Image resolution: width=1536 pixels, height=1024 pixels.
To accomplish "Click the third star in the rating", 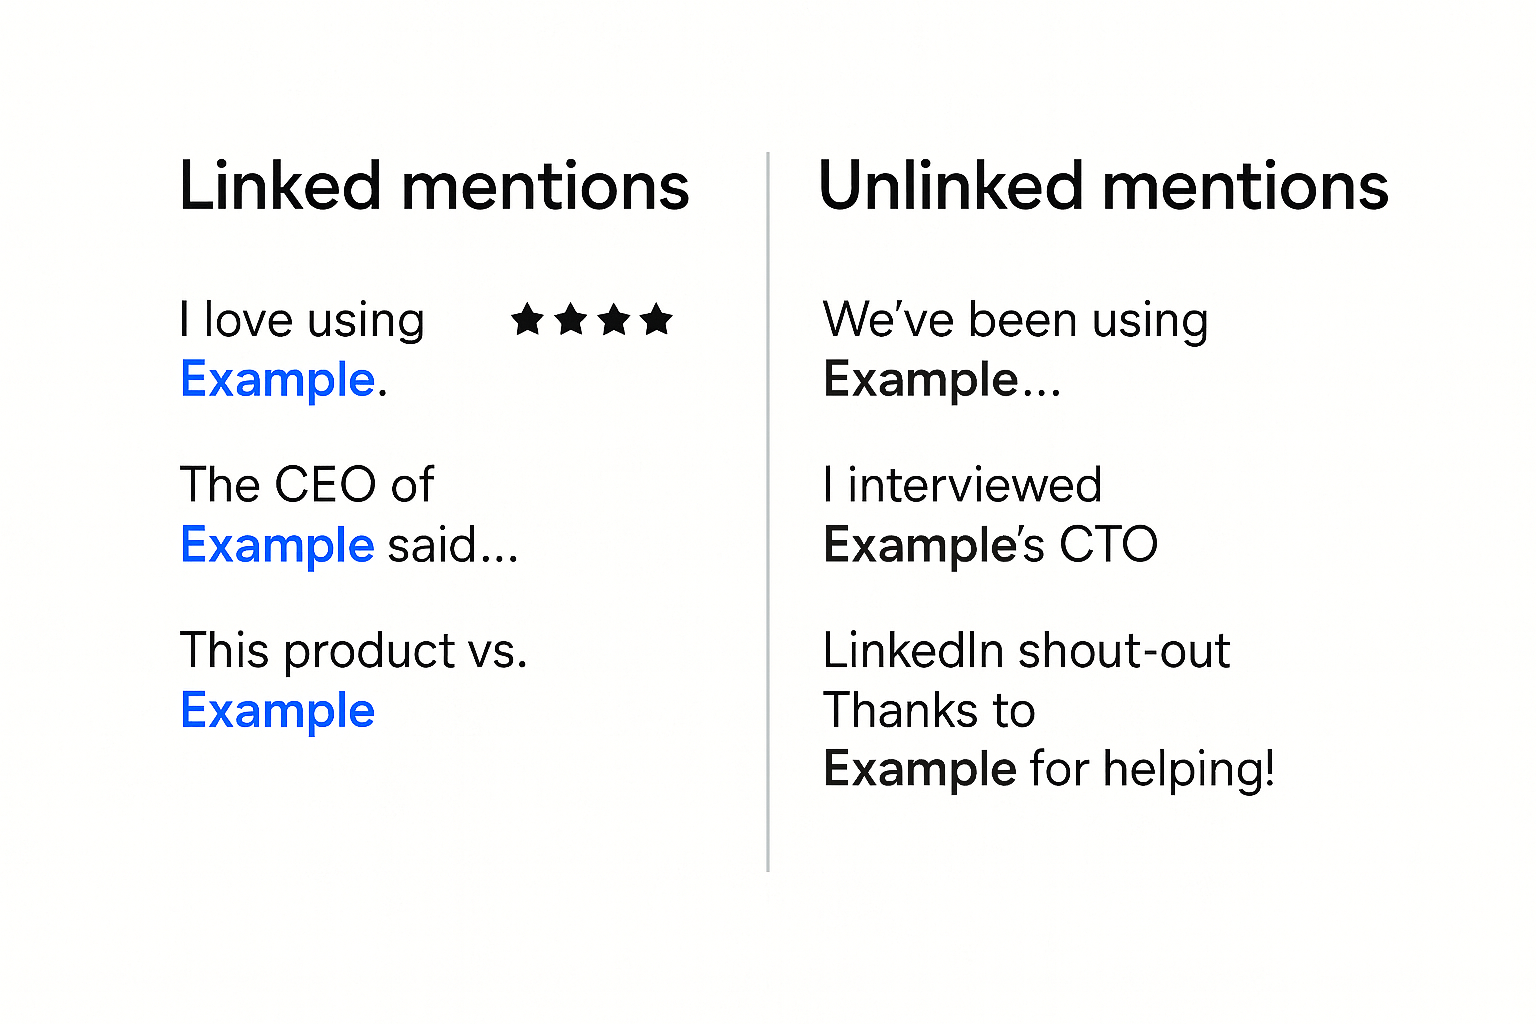I will coord(614,320).
